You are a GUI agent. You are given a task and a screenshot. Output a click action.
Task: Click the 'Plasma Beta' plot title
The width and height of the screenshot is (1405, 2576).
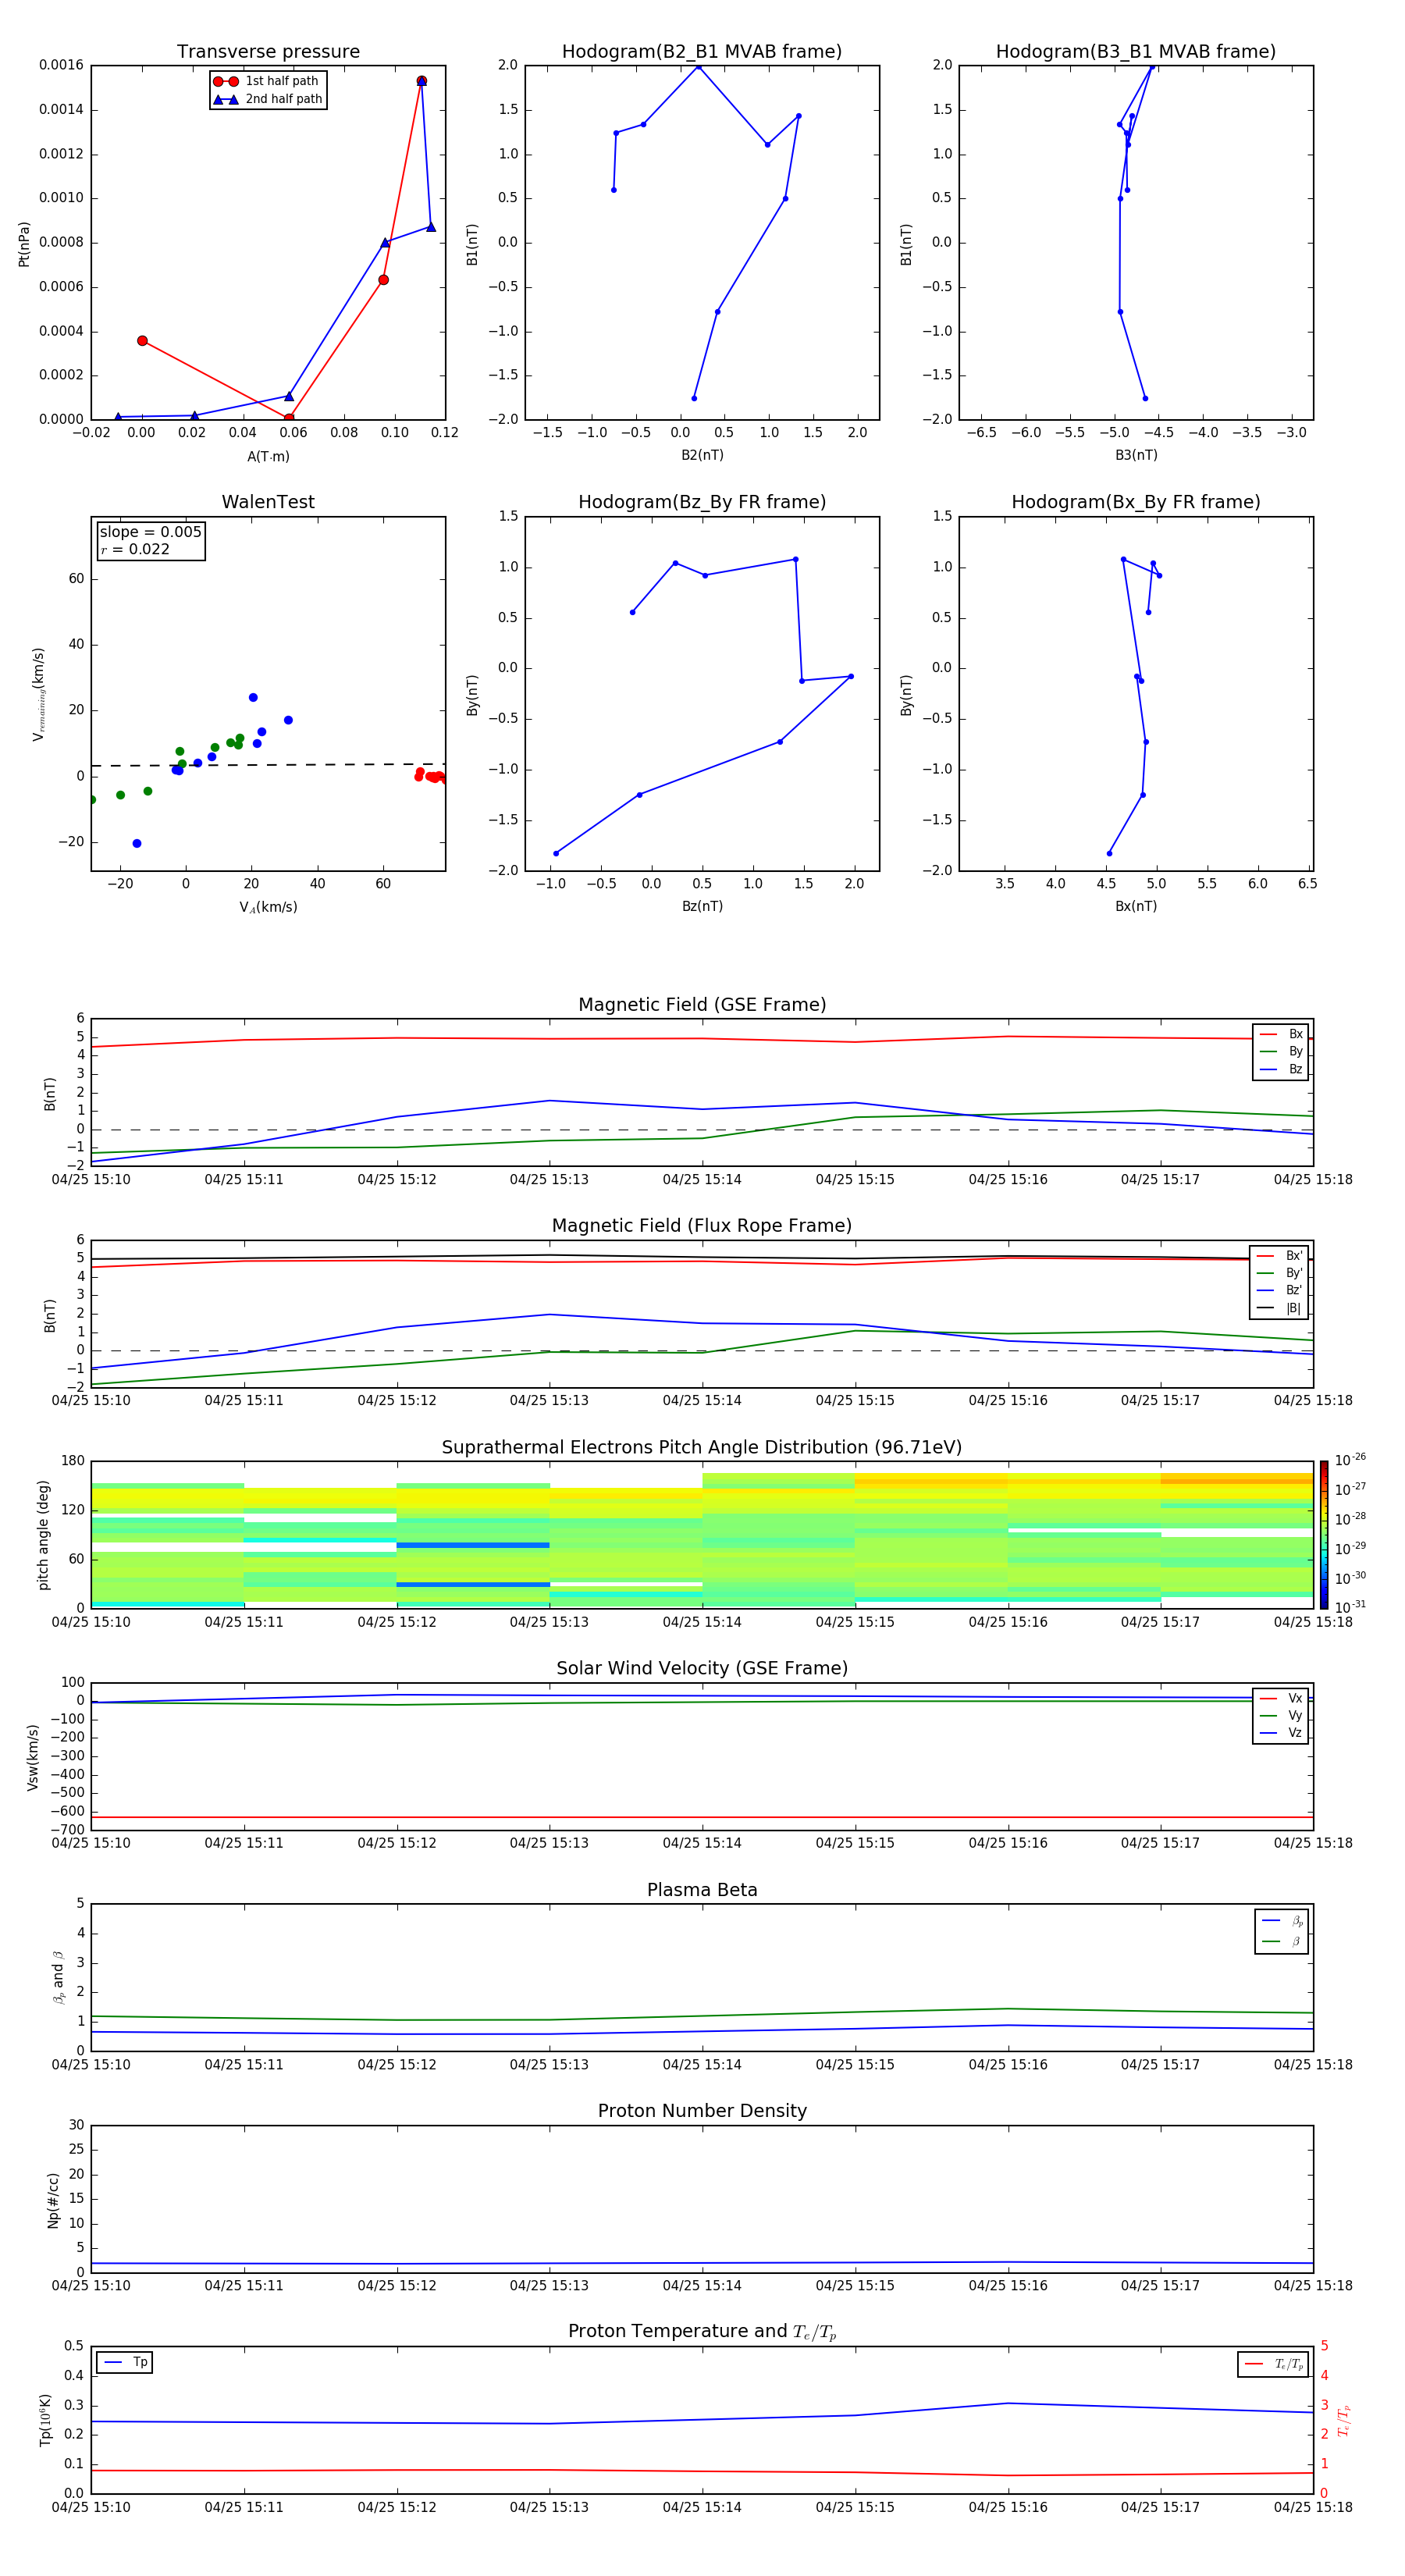coord(702,1890)
